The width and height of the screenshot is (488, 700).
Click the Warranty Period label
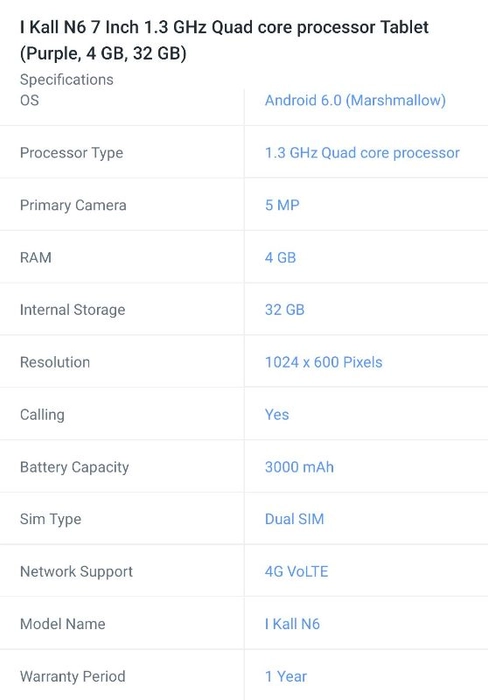tap(72, 676)
